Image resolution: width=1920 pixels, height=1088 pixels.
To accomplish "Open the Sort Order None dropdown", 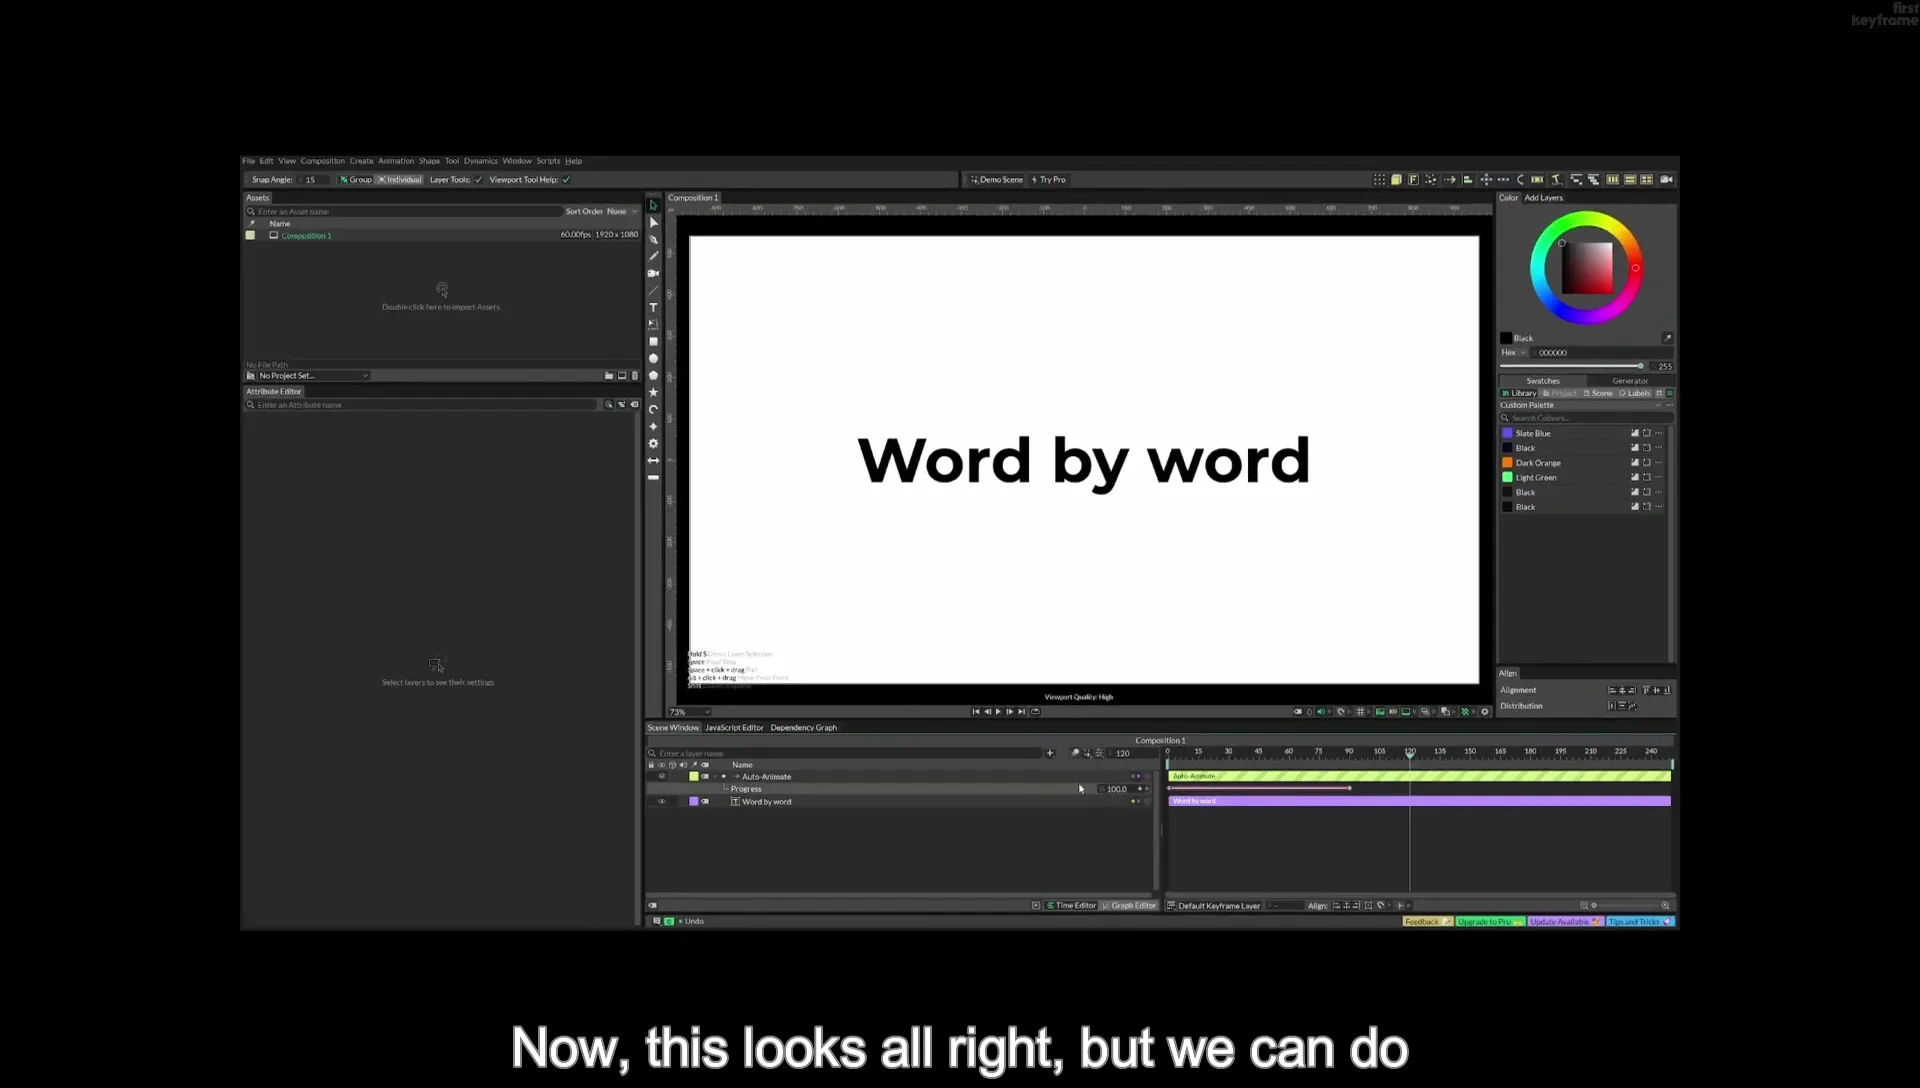I will [621, 211].
